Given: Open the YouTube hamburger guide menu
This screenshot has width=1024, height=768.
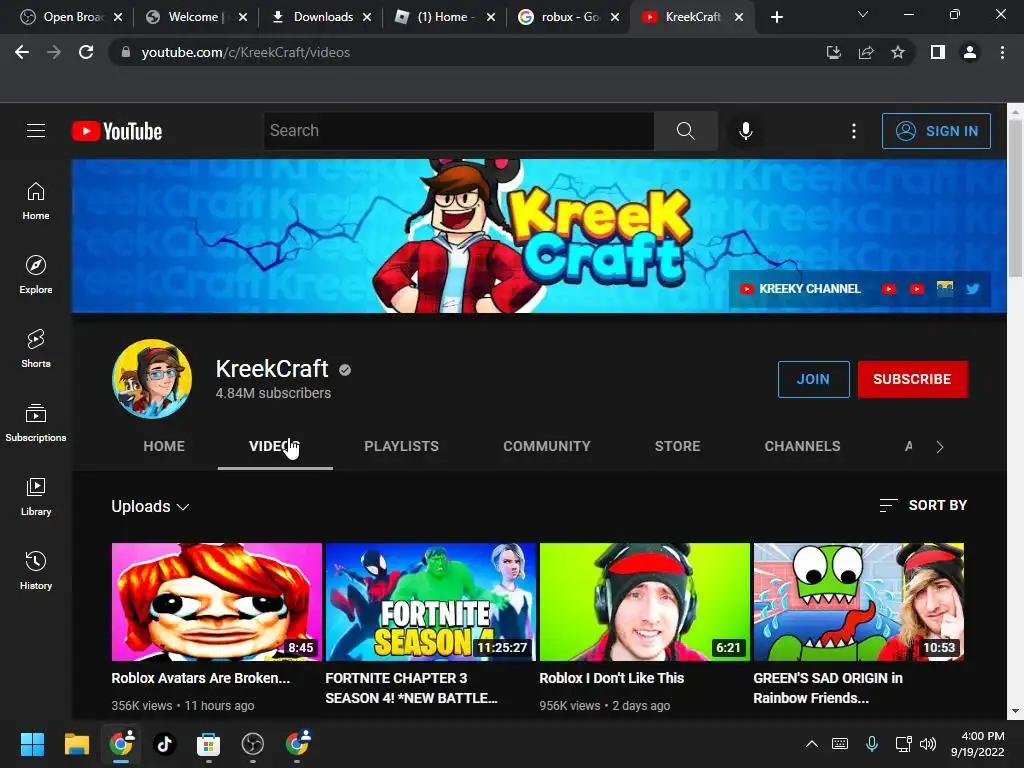Looking at the screenshot, I should coord(36,131).
